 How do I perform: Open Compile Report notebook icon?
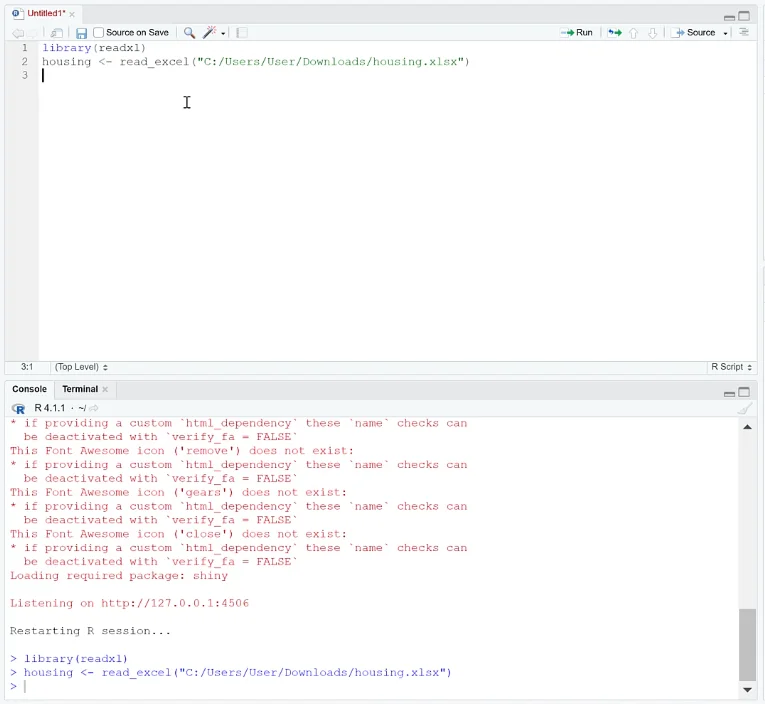(x=242, y=33)
